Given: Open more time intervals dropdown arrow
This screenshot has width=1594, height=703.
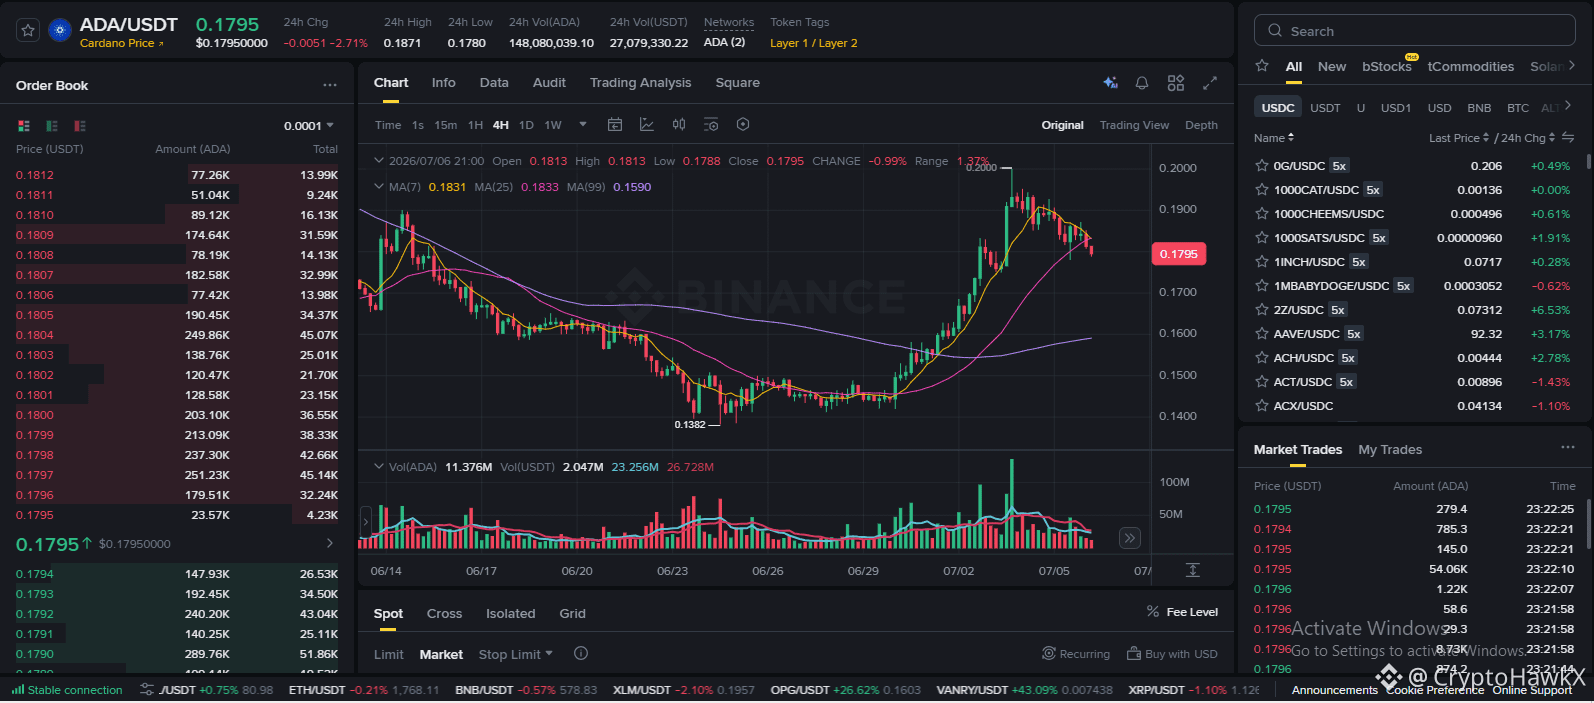Looking at the screenshot, I should coord(583,125).
